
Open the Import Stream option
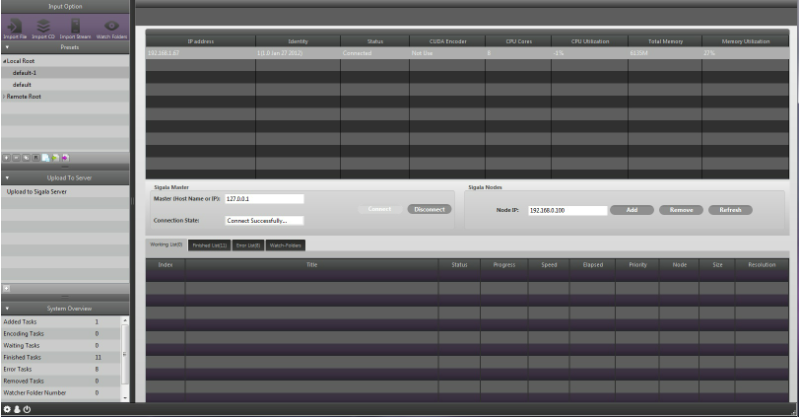(x=74, y=29)
